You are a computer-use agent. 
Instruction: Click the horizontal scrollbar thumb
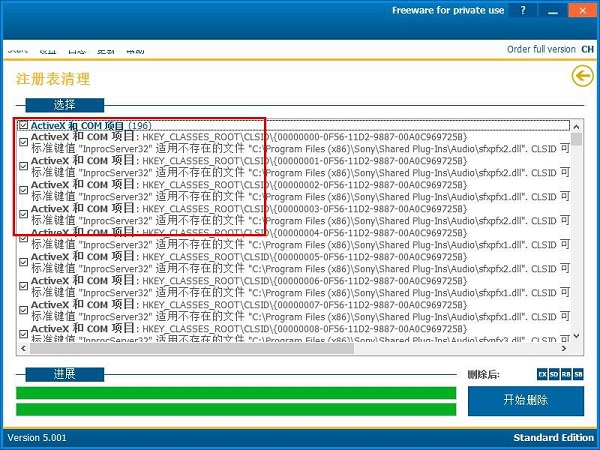click(x=192, y=348)
